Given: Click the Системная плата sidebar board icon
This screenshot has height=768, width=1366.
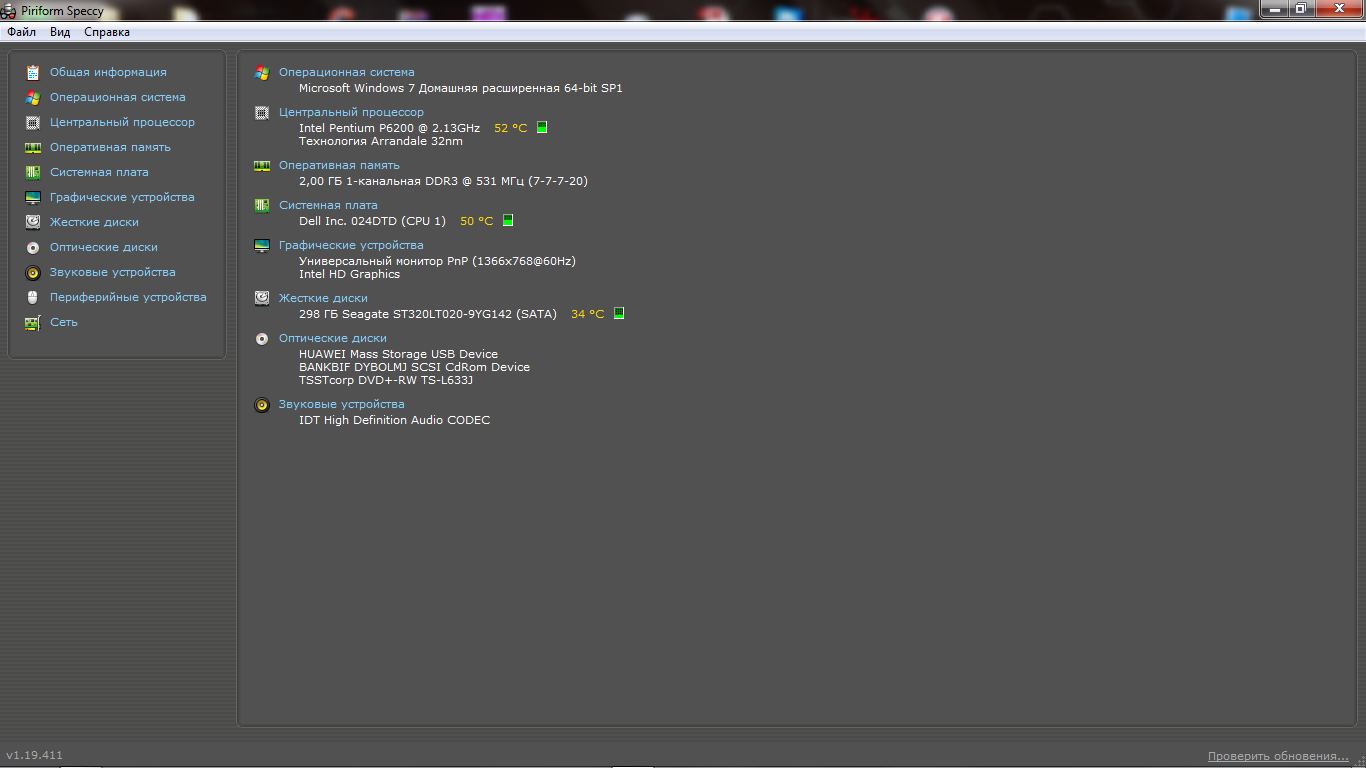Looking at the screenshot, I should pos(33,172).
